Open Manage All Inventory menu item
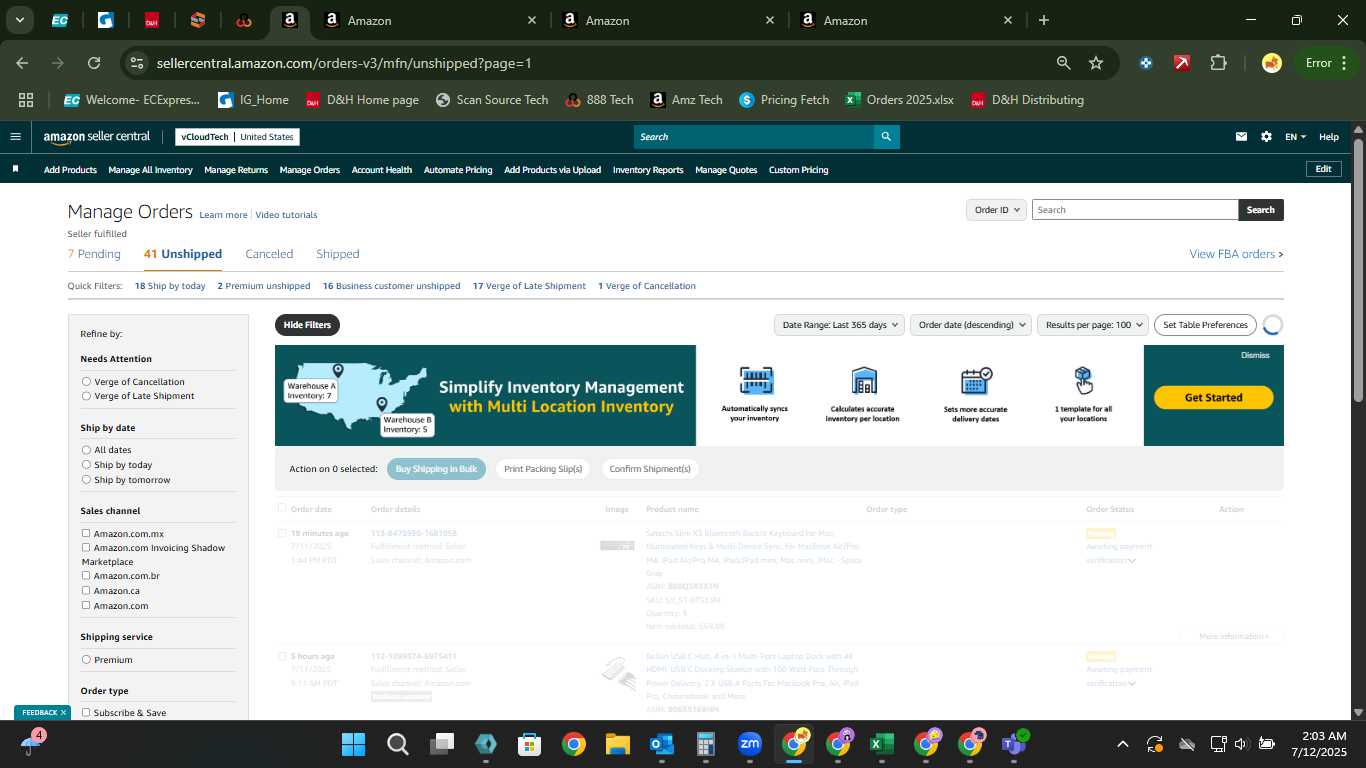This screenshot has width=1366, height=768. coord(150,170)
